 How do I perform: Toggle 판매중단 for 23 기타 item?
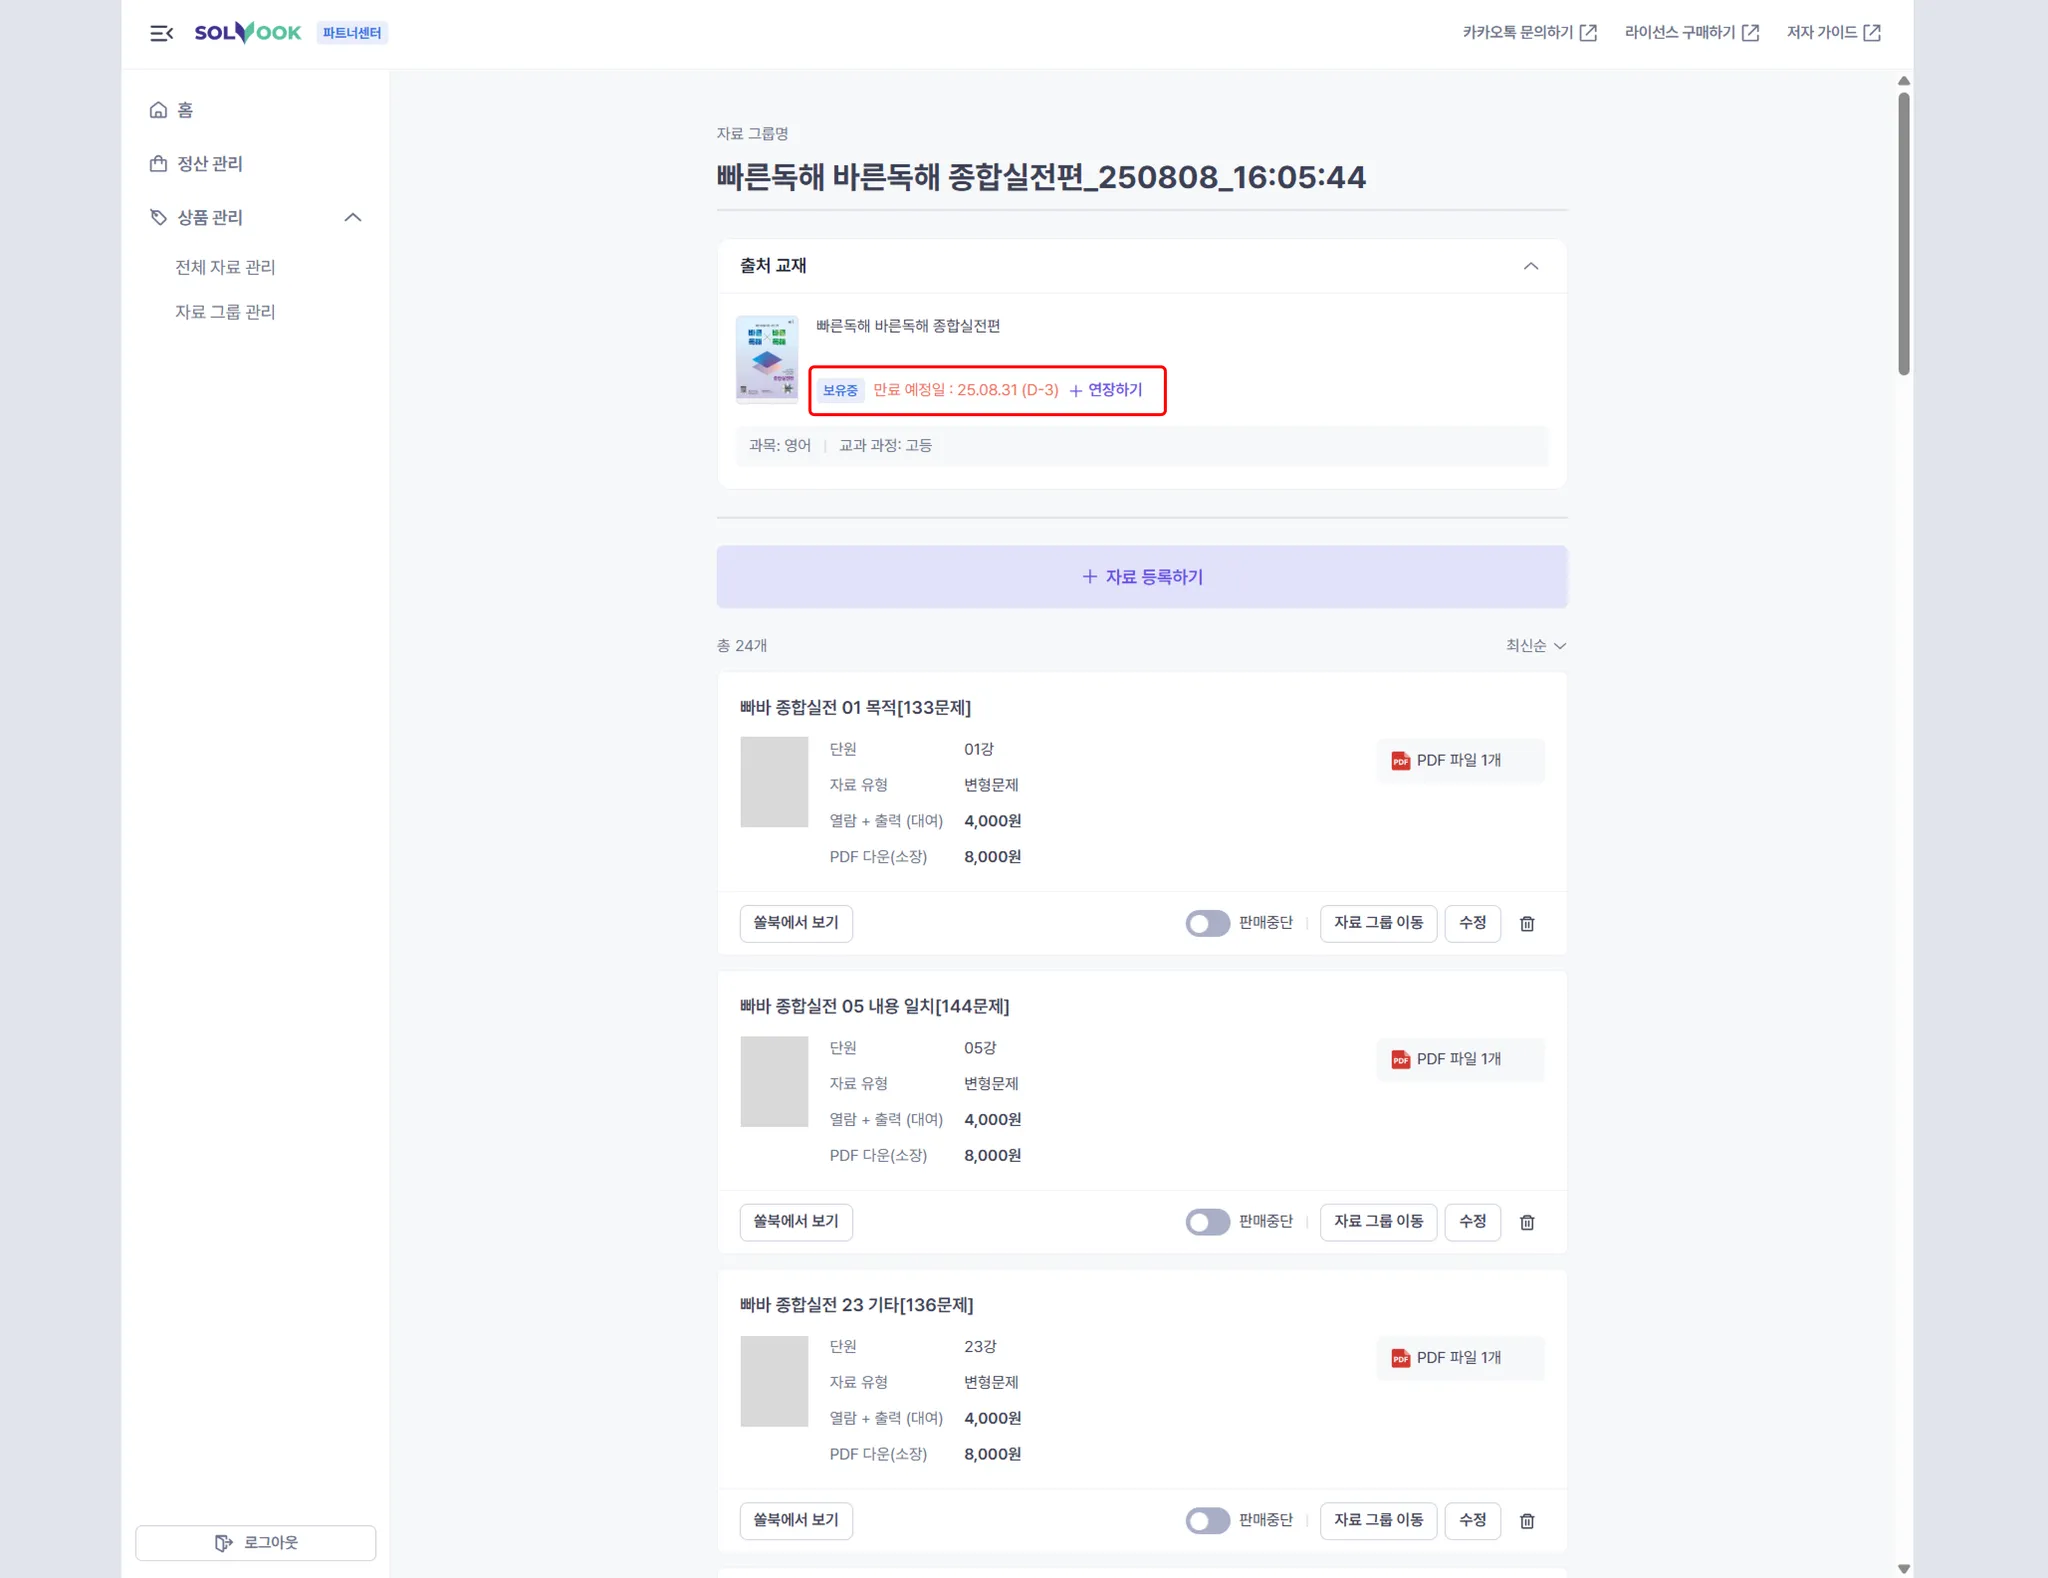(x=1207, y=1521)
